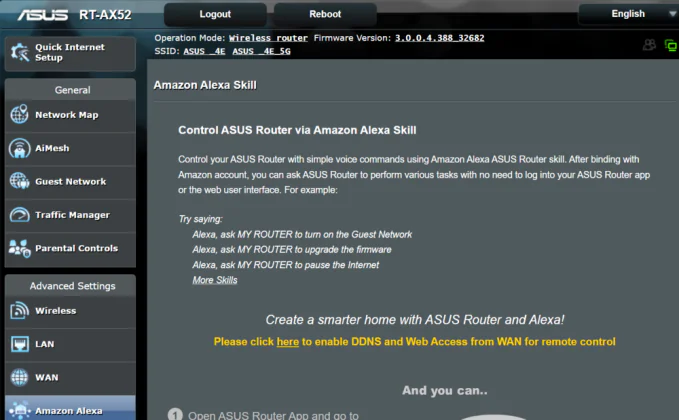Click the LAN monitor icon
Screen dimensions: 679x420
click(x=19, y=344)
